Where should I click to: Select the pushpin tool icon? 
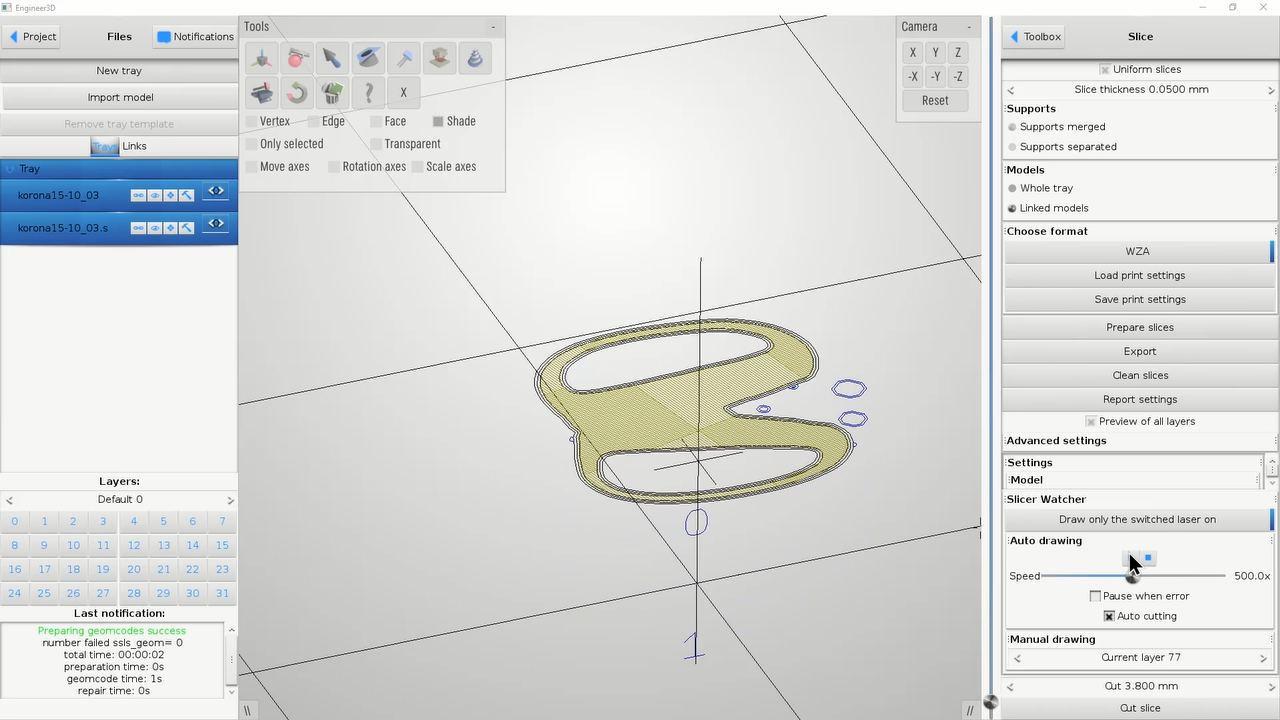pyautogui.click(x=404, y=59)
